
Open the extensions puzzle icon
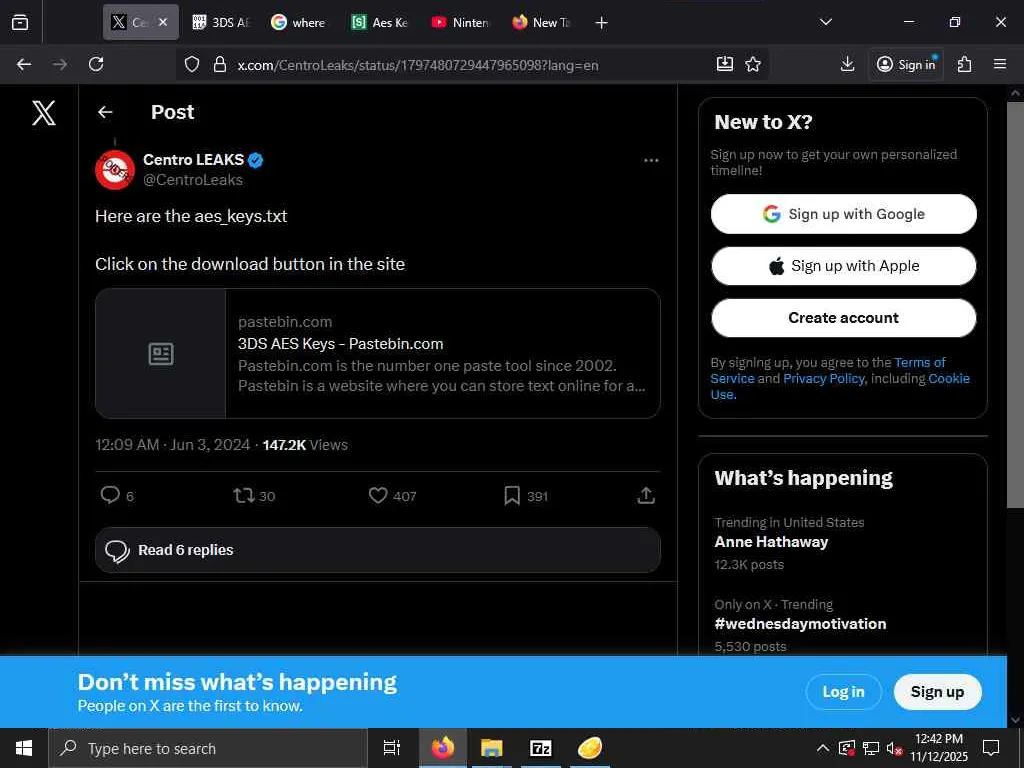pyautogui.click(x=965, y=64)
